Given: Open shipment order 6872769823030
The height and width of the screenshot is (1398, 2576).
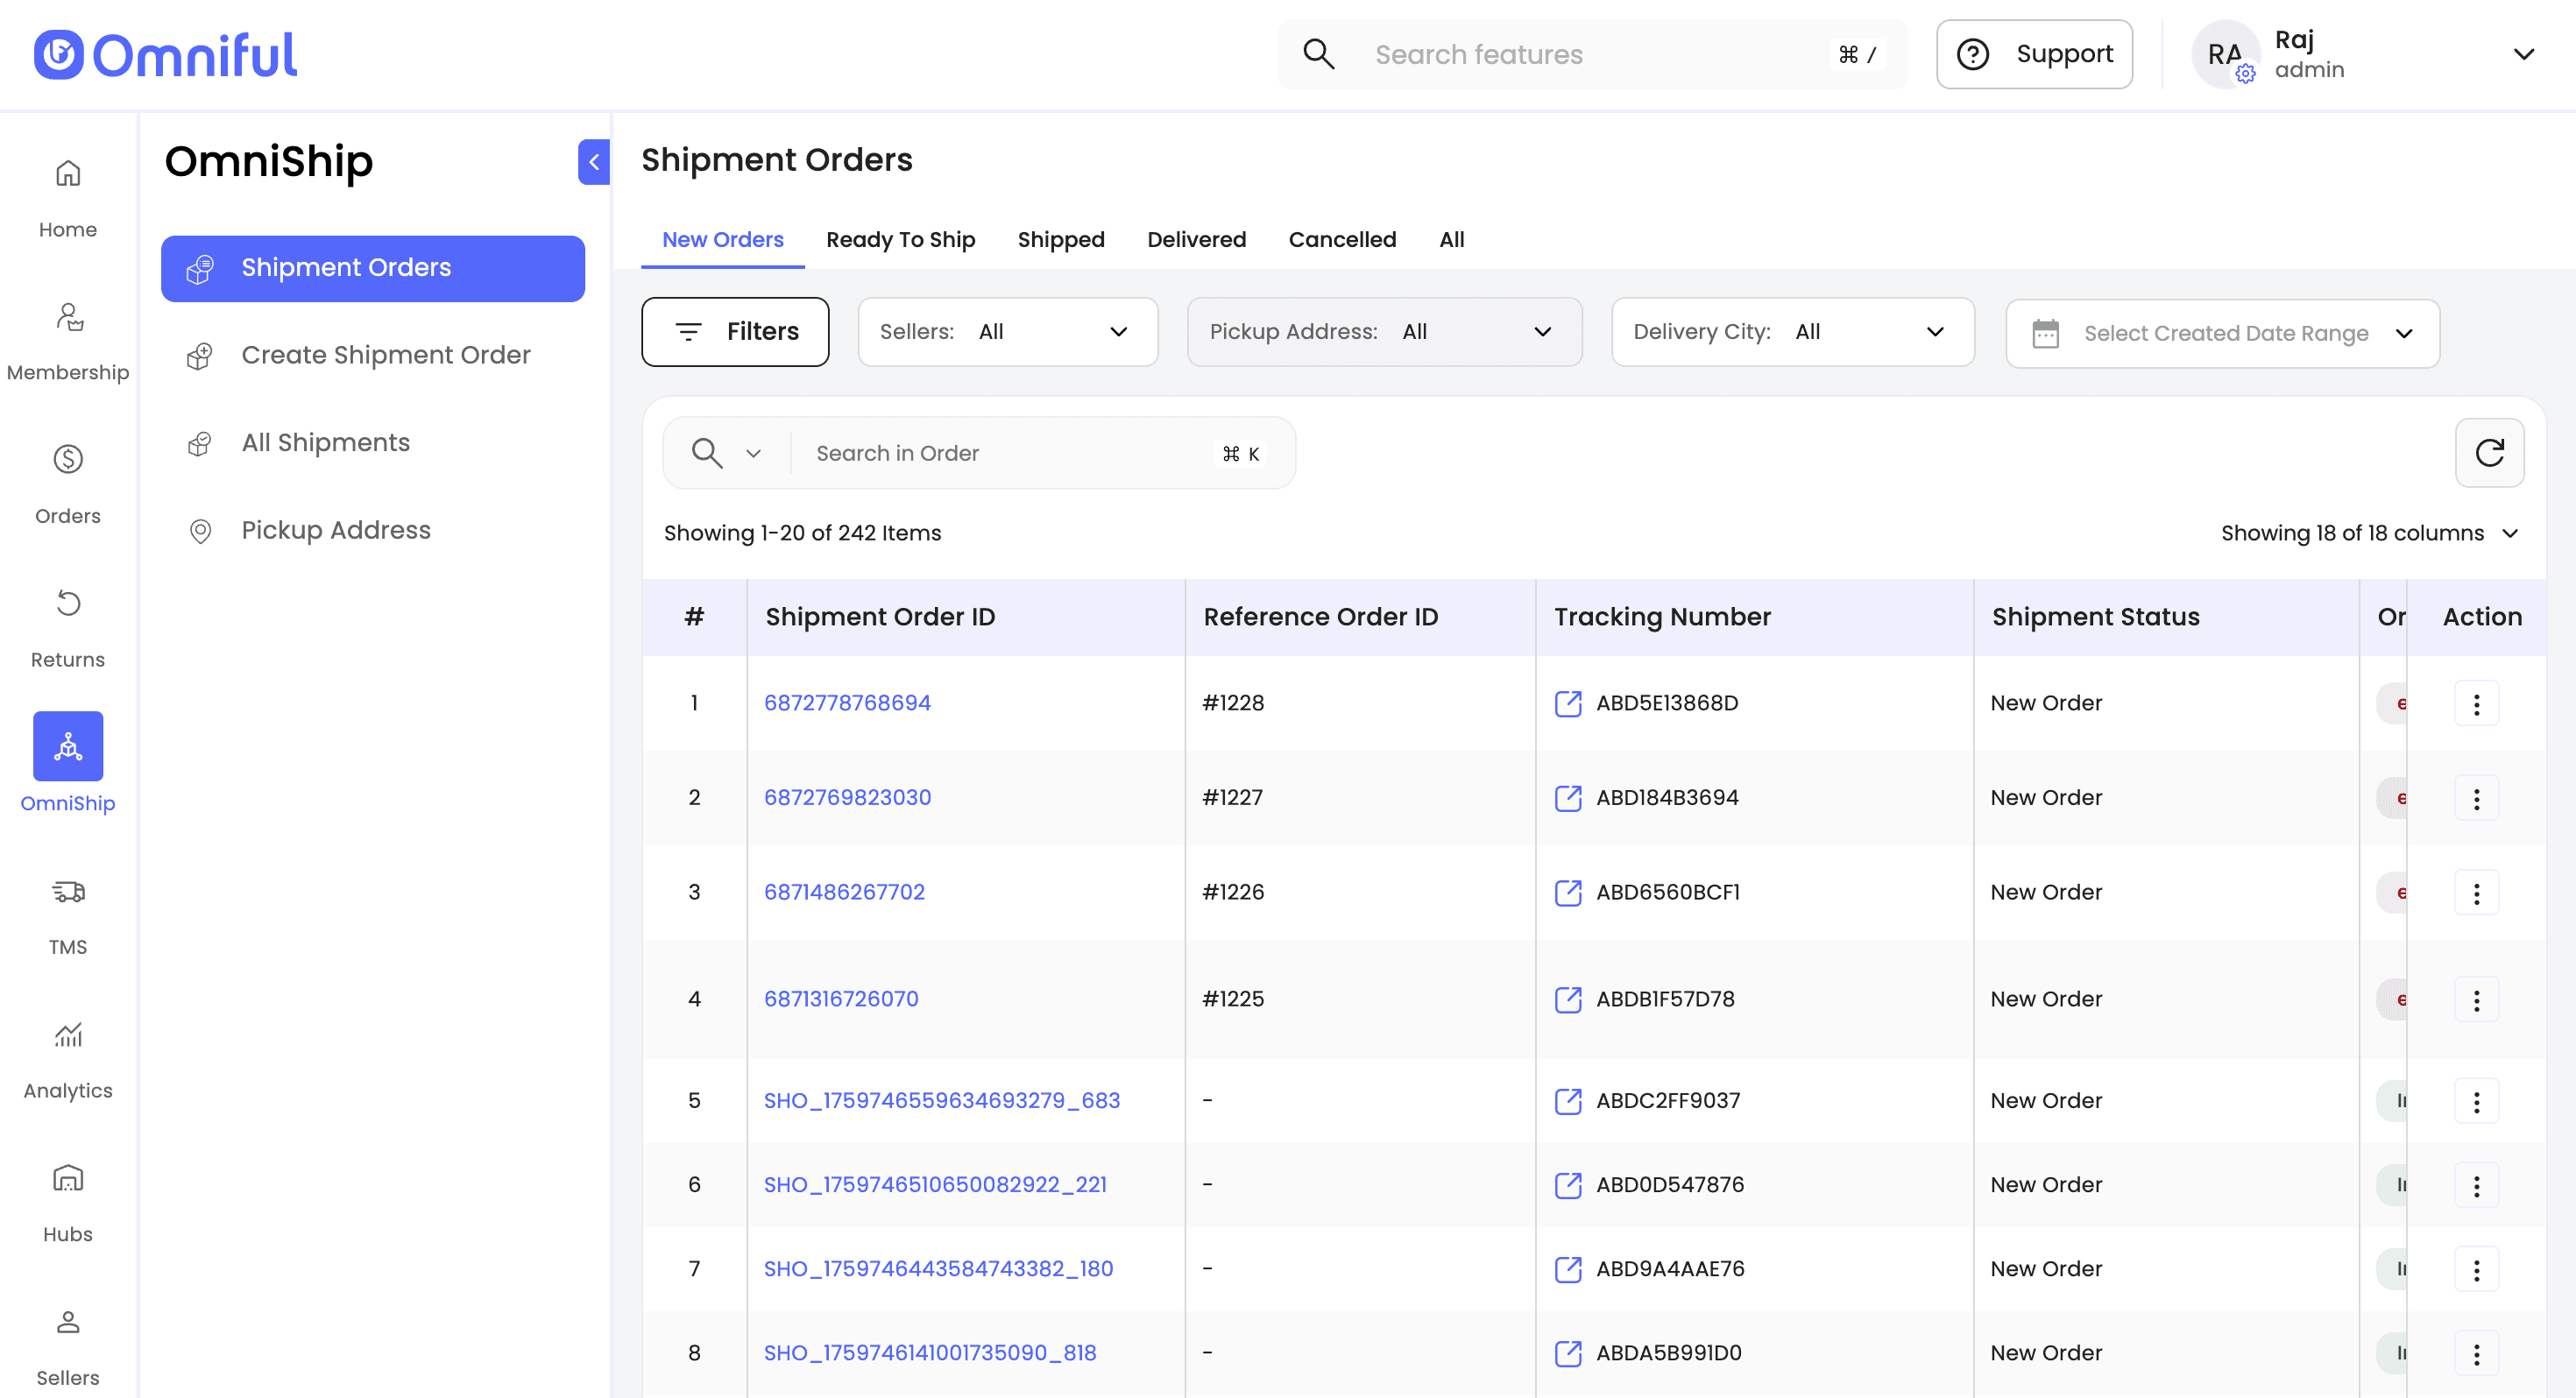Looking at the screenshot, I should point(847,797).
